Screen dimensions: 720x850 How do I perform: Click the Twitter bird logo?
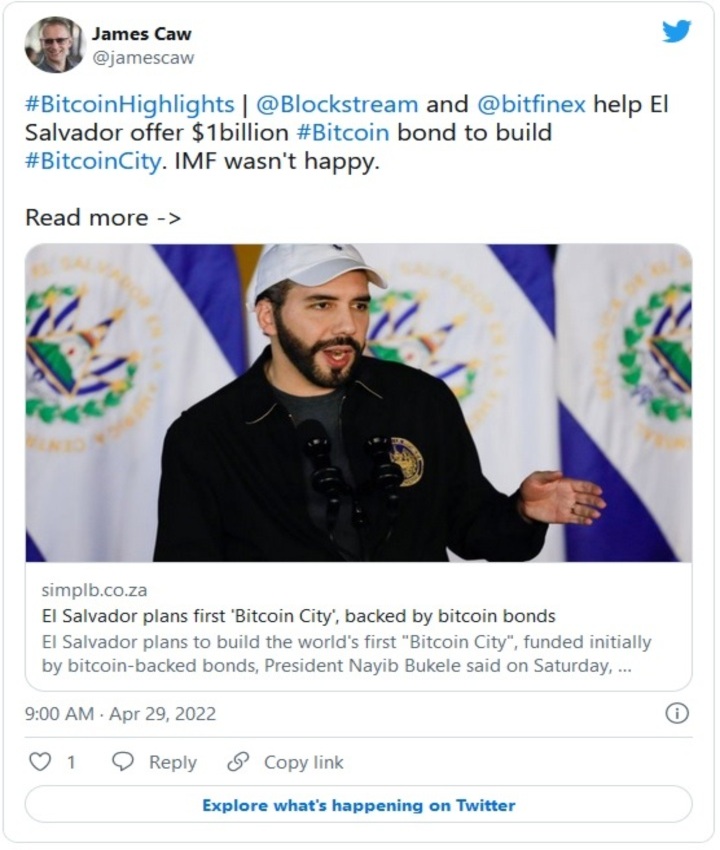(676, 31)
